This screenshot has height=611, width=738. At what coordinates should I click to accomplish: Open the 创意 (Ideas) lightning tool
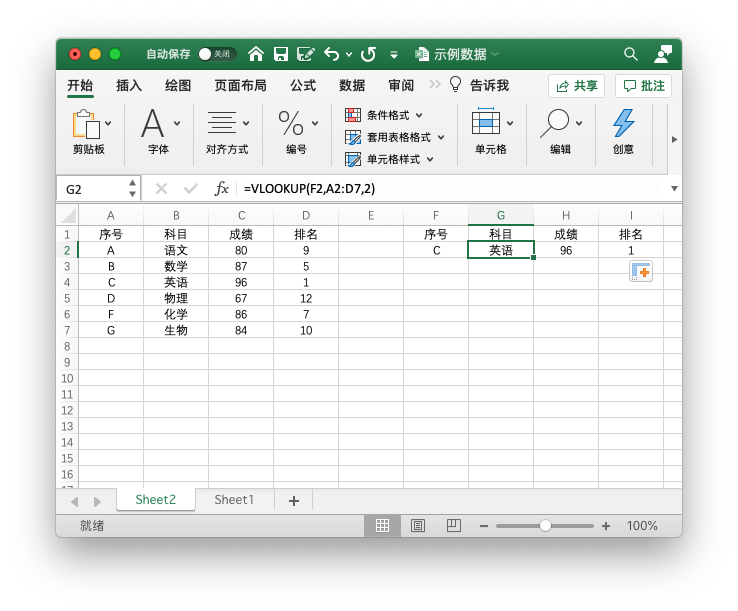coord(623,132)
